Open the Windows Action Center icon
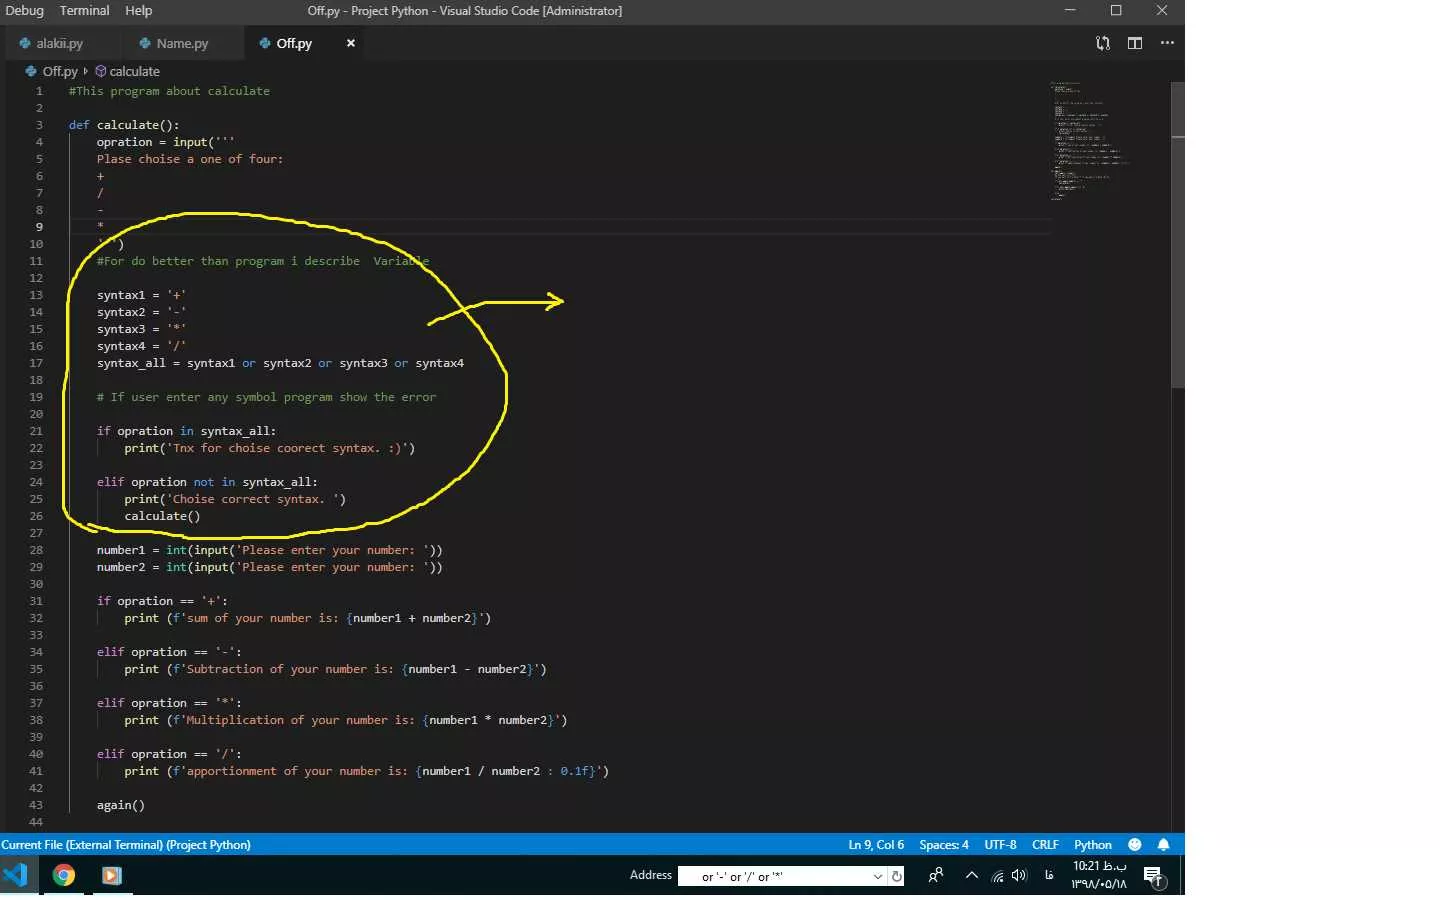 [x=1154, y=877]
